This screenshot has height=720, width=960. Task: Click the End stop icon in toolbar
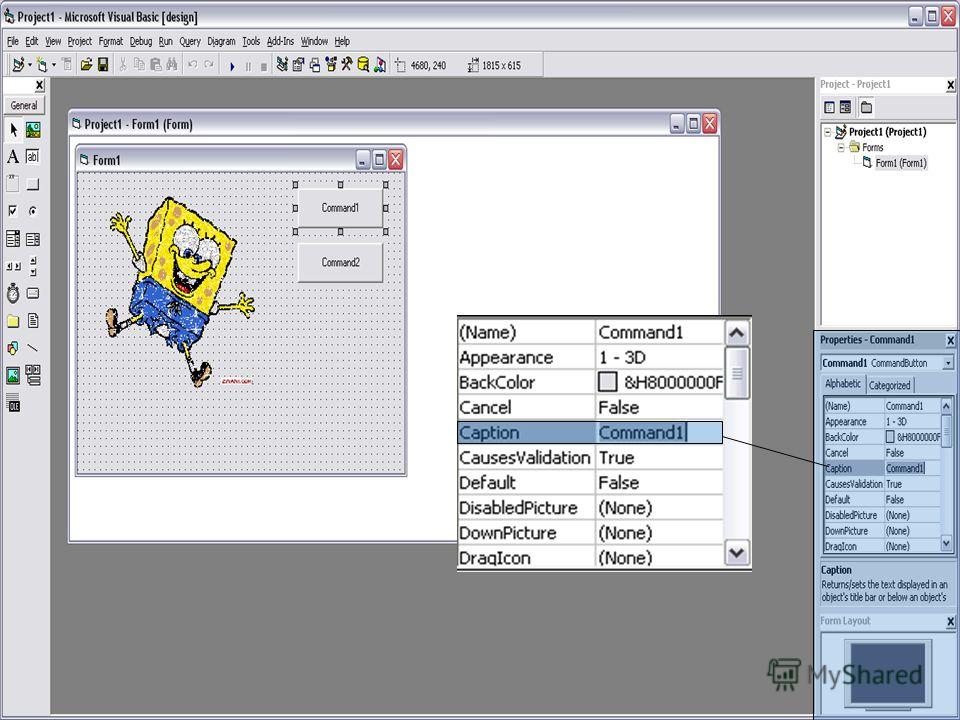[x=264, y=66]
